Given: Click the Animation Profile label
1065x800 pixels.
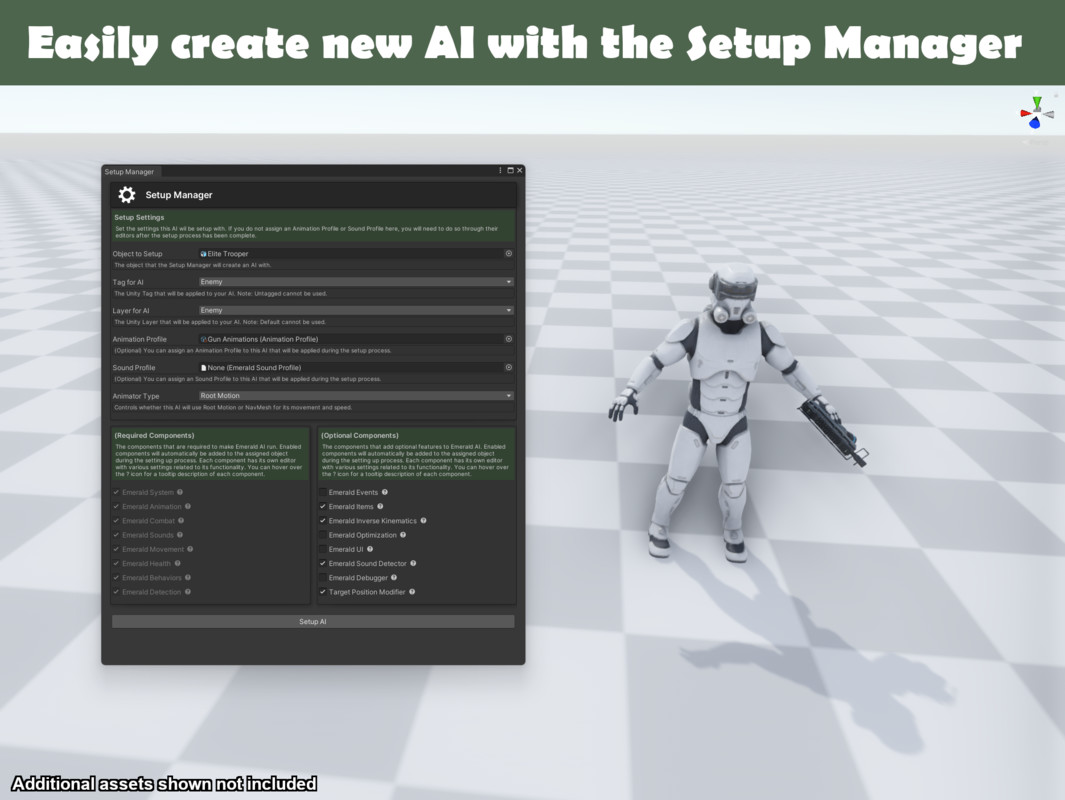Looking at the screenshot, I should click(x=139, y=340).
